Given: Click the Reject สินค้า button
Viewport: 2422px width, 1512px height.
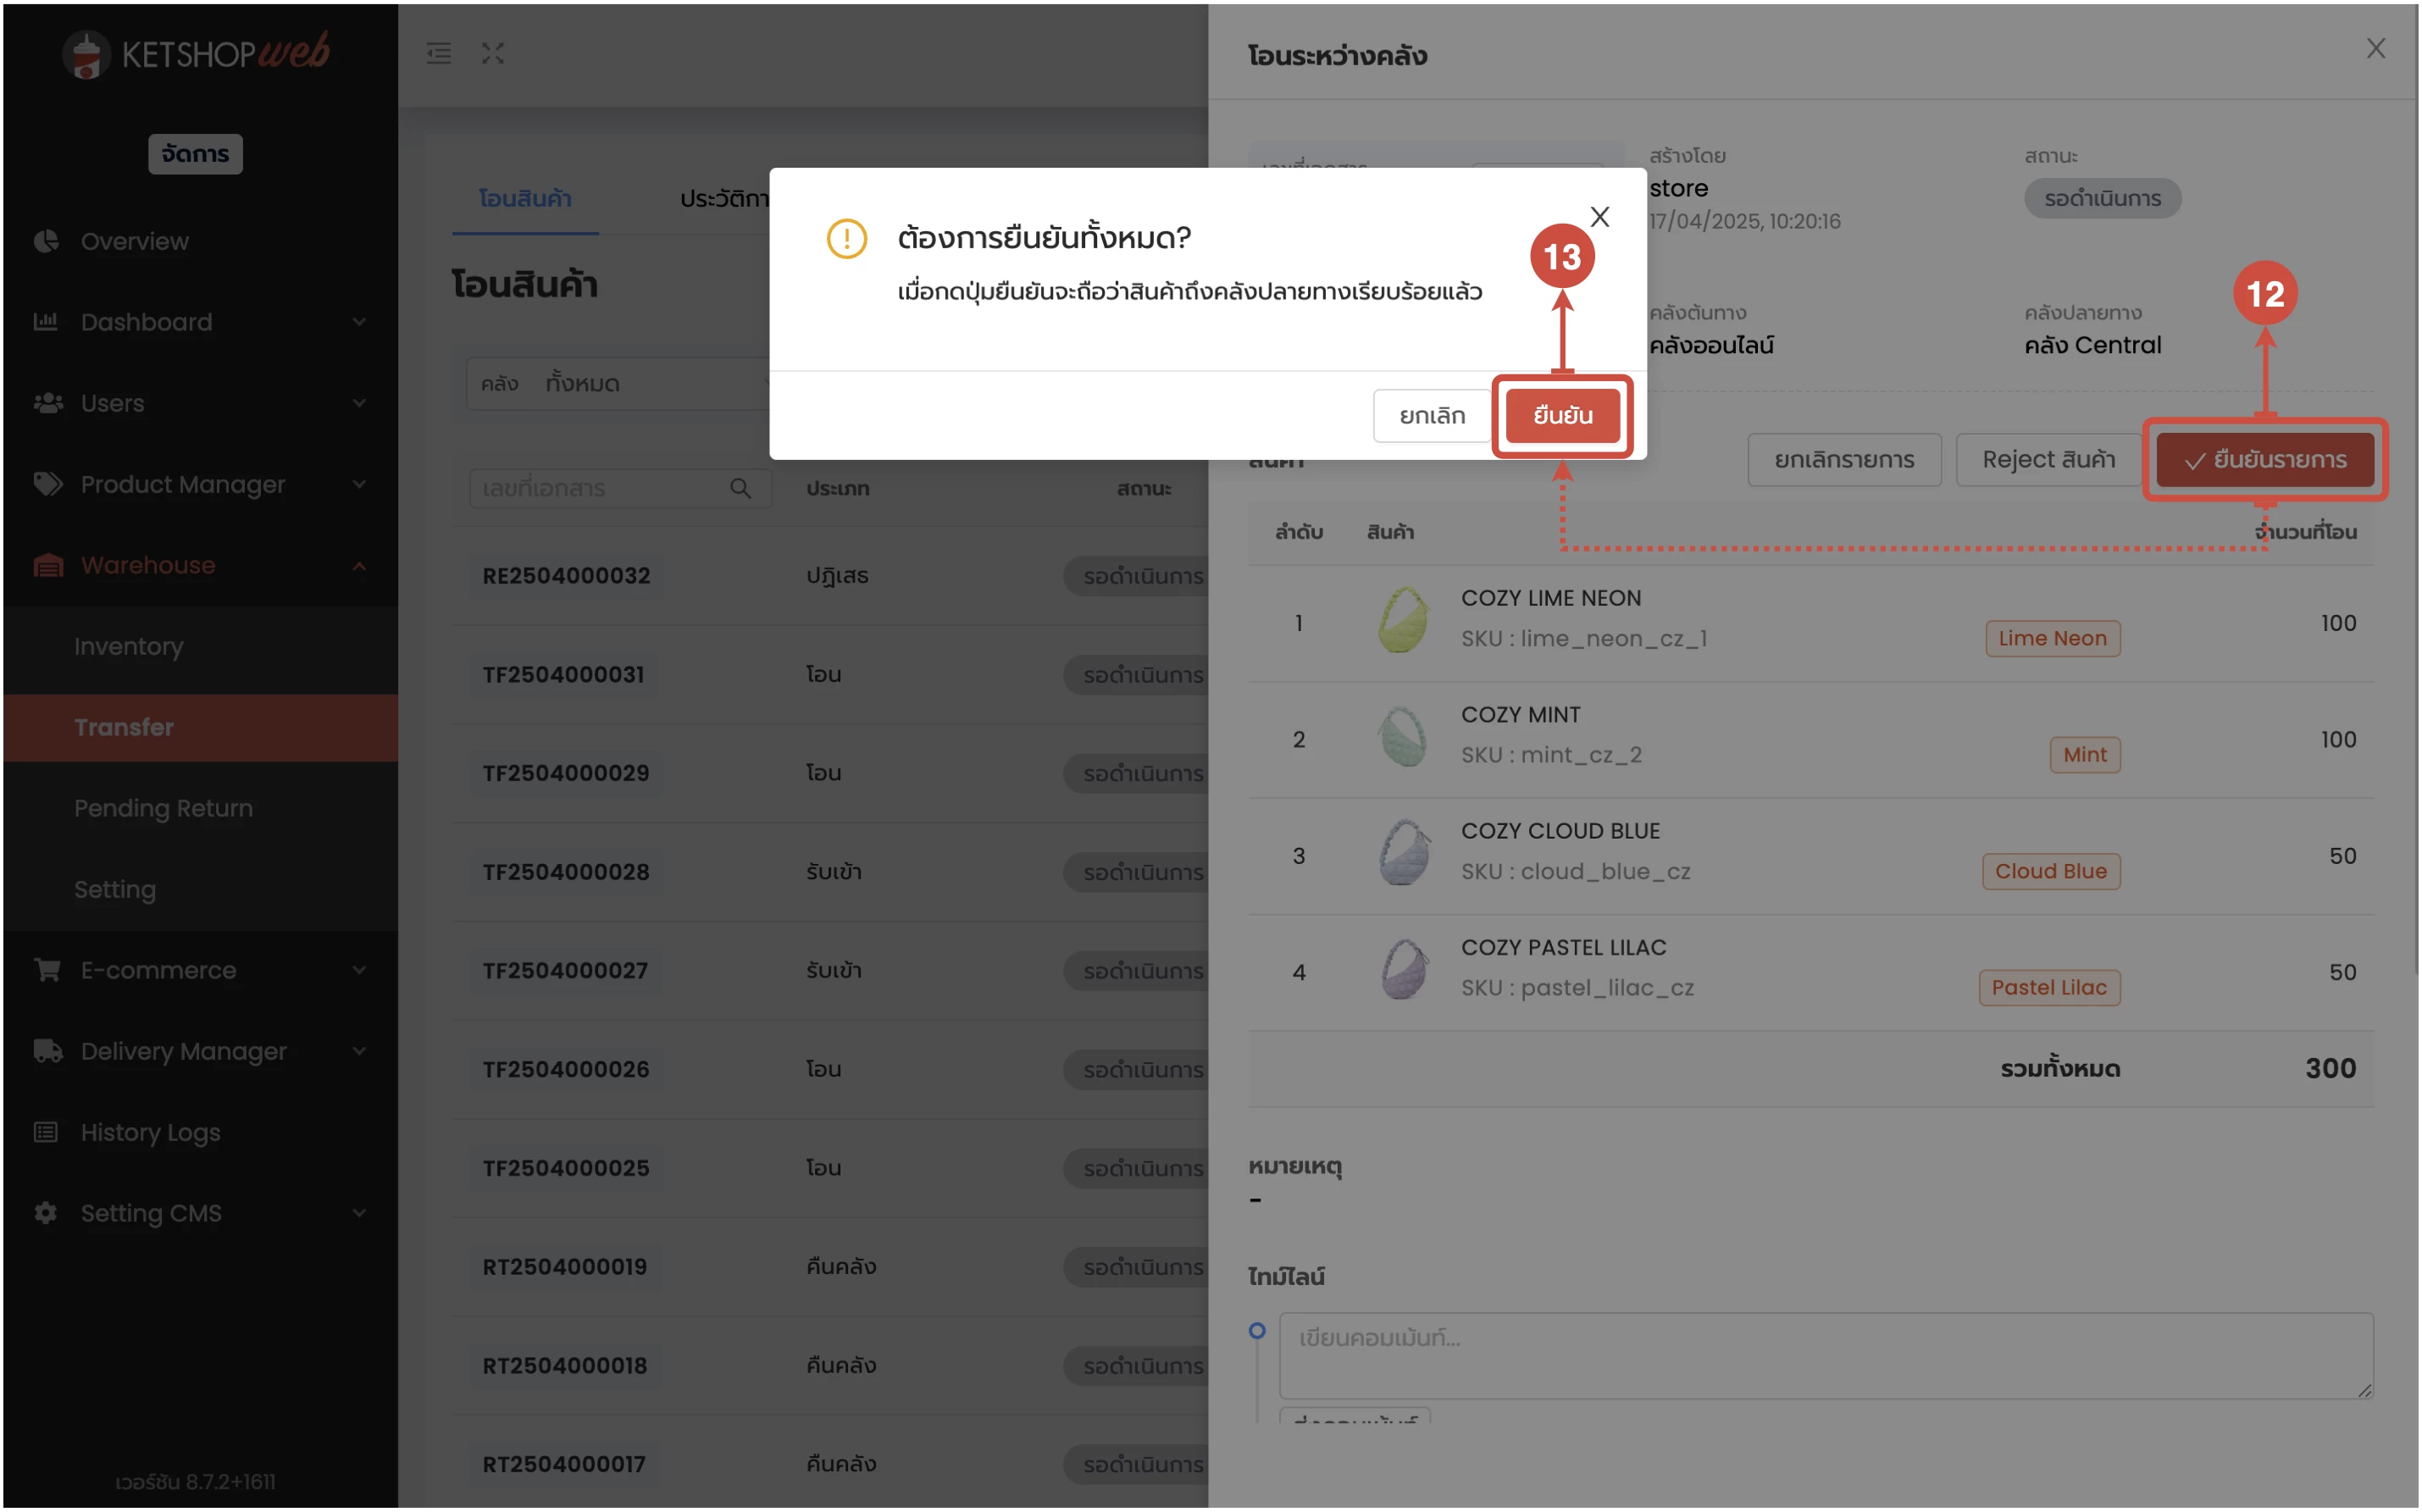Looking at the screenshot, I should pos(2048,459).
